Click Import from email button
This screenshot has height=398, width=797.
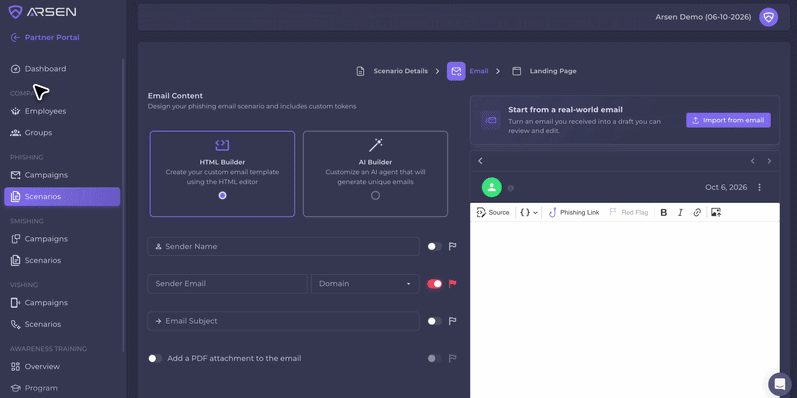728,120
